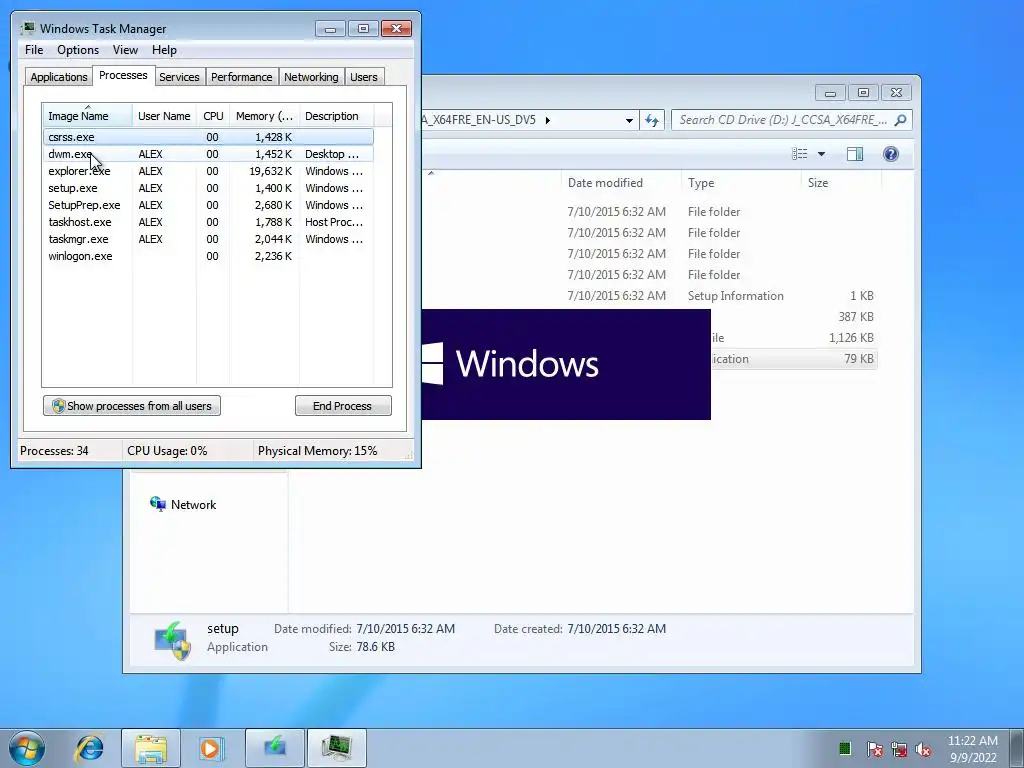Click setup application icon in details pane
This screenshot has height=768, width=1024.
click(172, 639)
